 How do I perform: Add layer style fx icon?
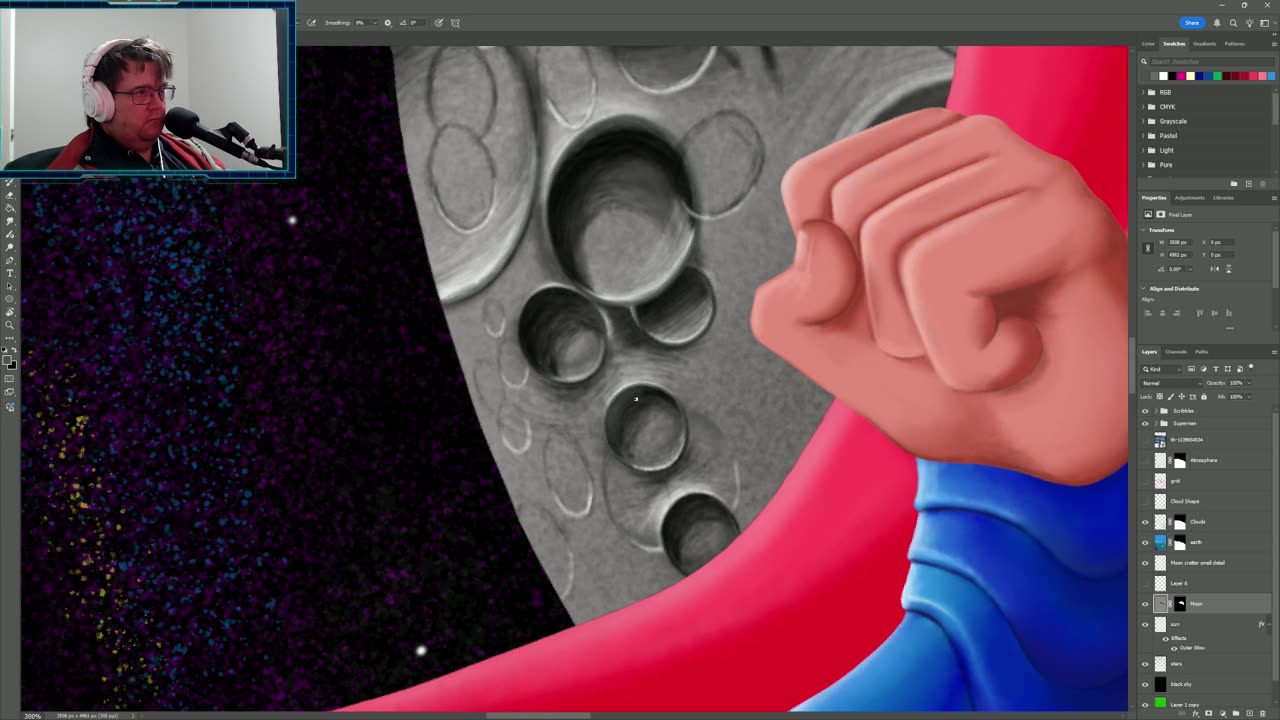[x=1196, y=713]
